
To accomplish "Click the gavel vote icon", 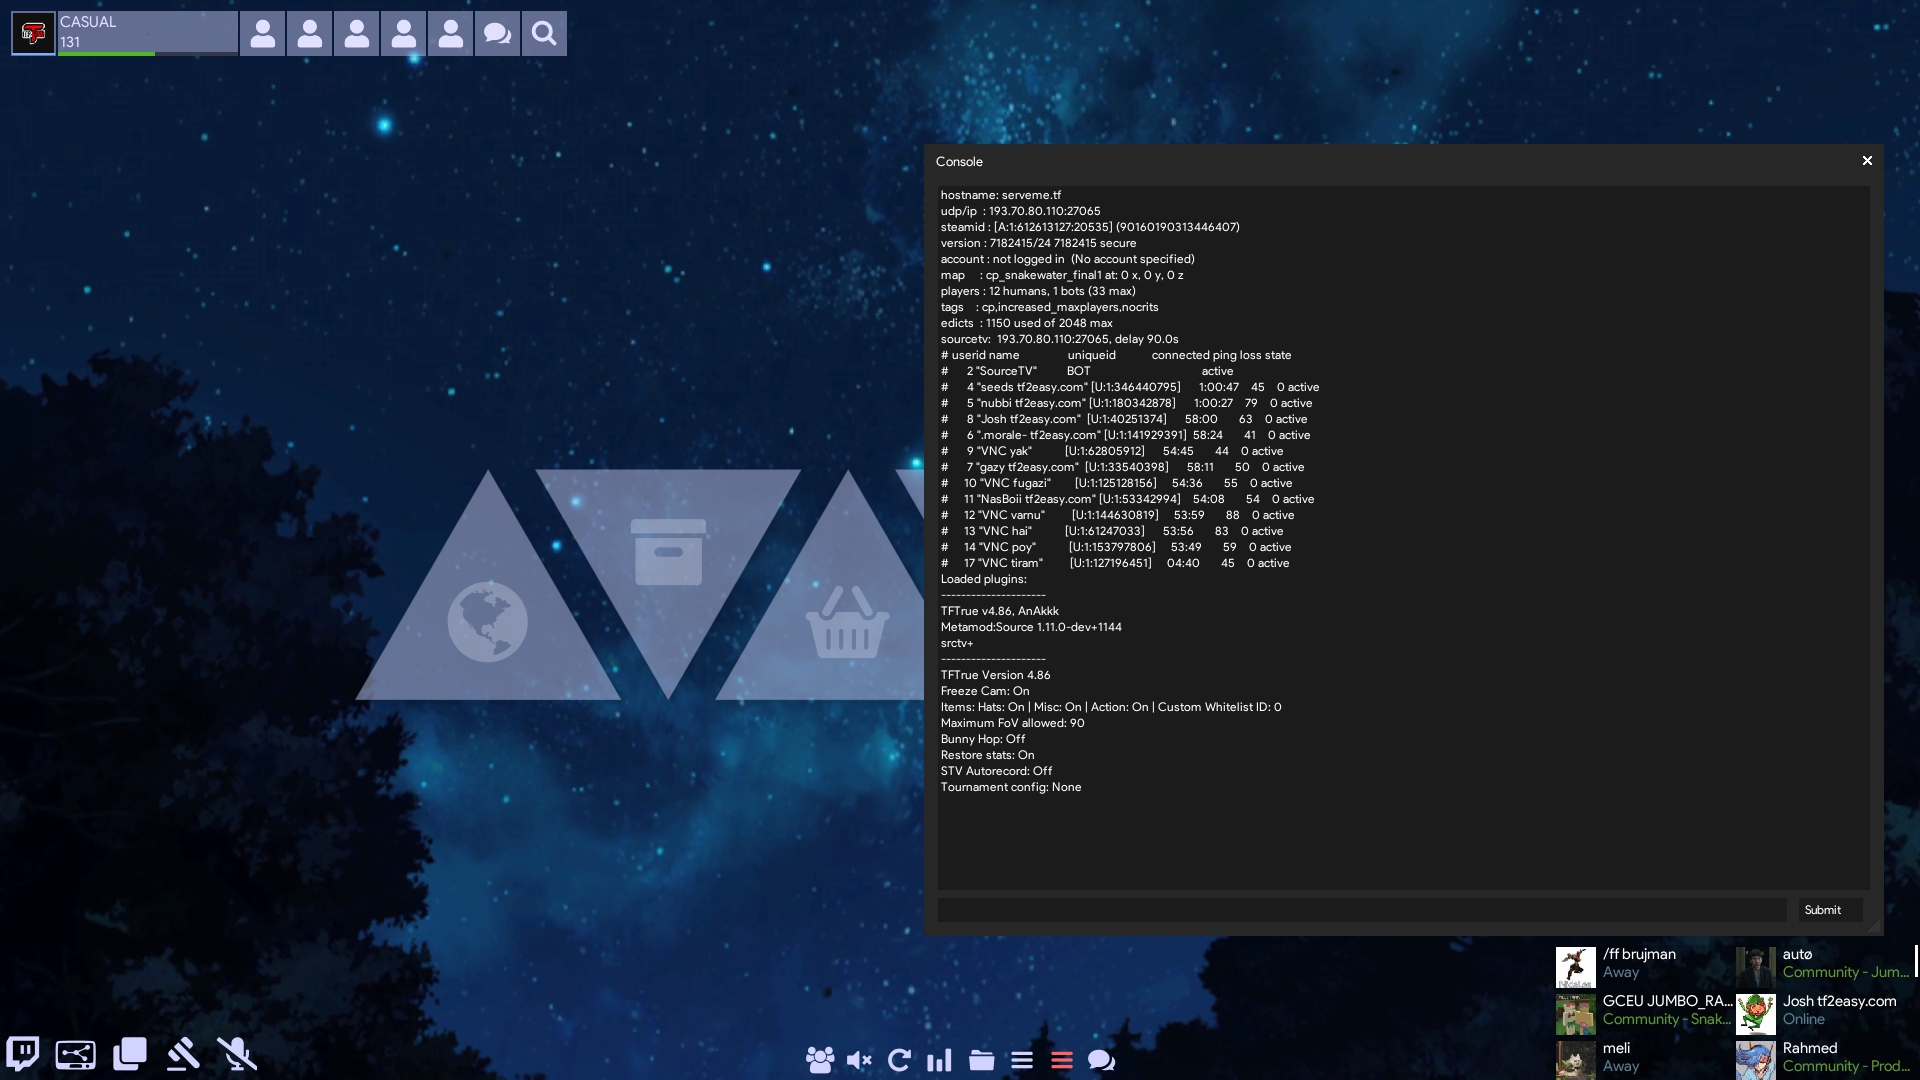I will coord(183,1054).
